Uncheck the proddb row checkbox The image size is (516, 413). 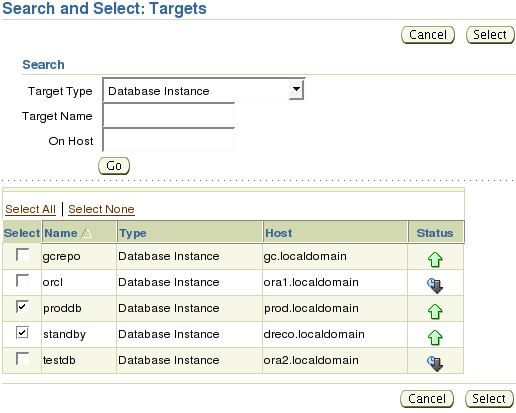pyautogui.click(x=22, y=307)
